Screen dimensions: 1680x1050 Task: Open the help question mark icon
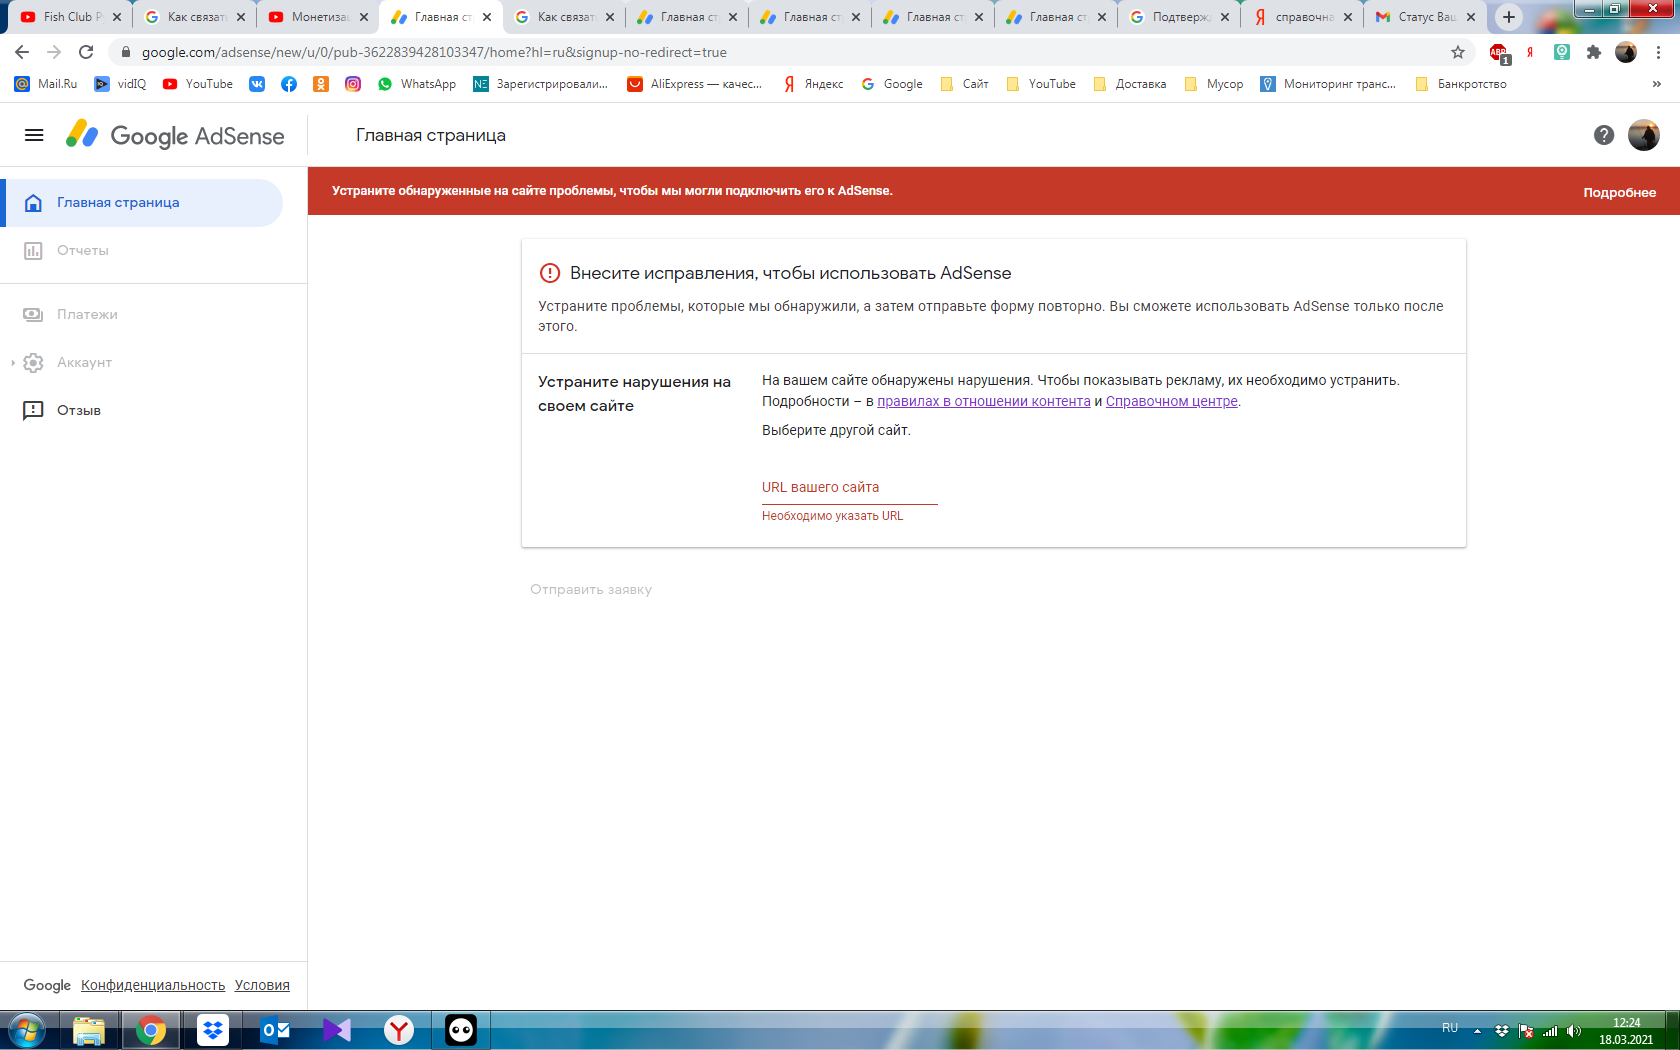[x=1604, y=135]
